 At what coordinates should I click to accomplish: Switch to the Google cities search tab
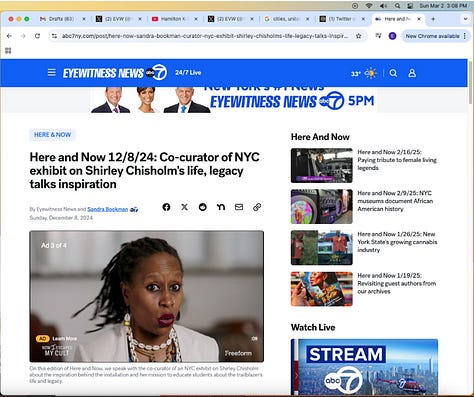click(x=286, y=19)
